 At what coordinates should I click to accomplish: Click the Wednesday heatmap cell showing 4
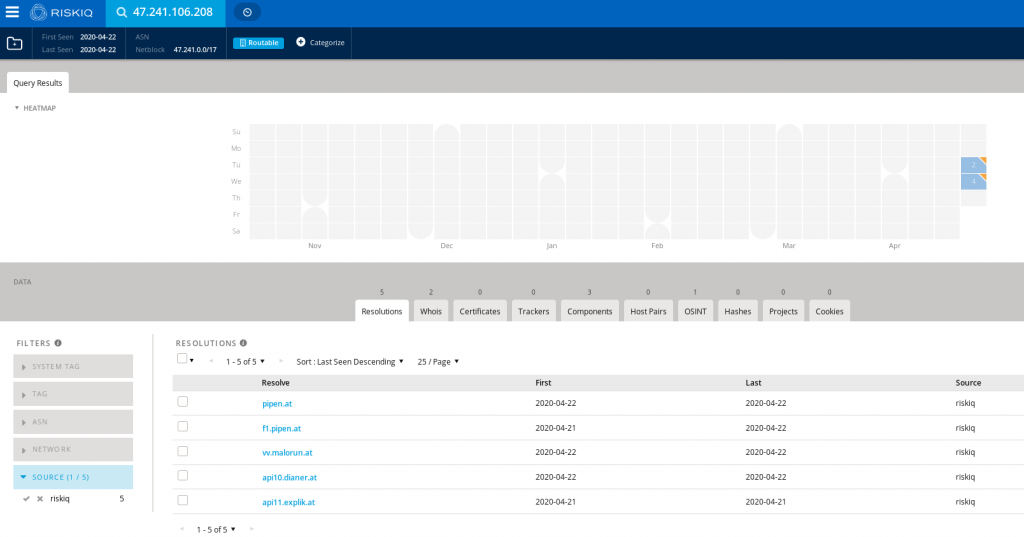(973, 182)
